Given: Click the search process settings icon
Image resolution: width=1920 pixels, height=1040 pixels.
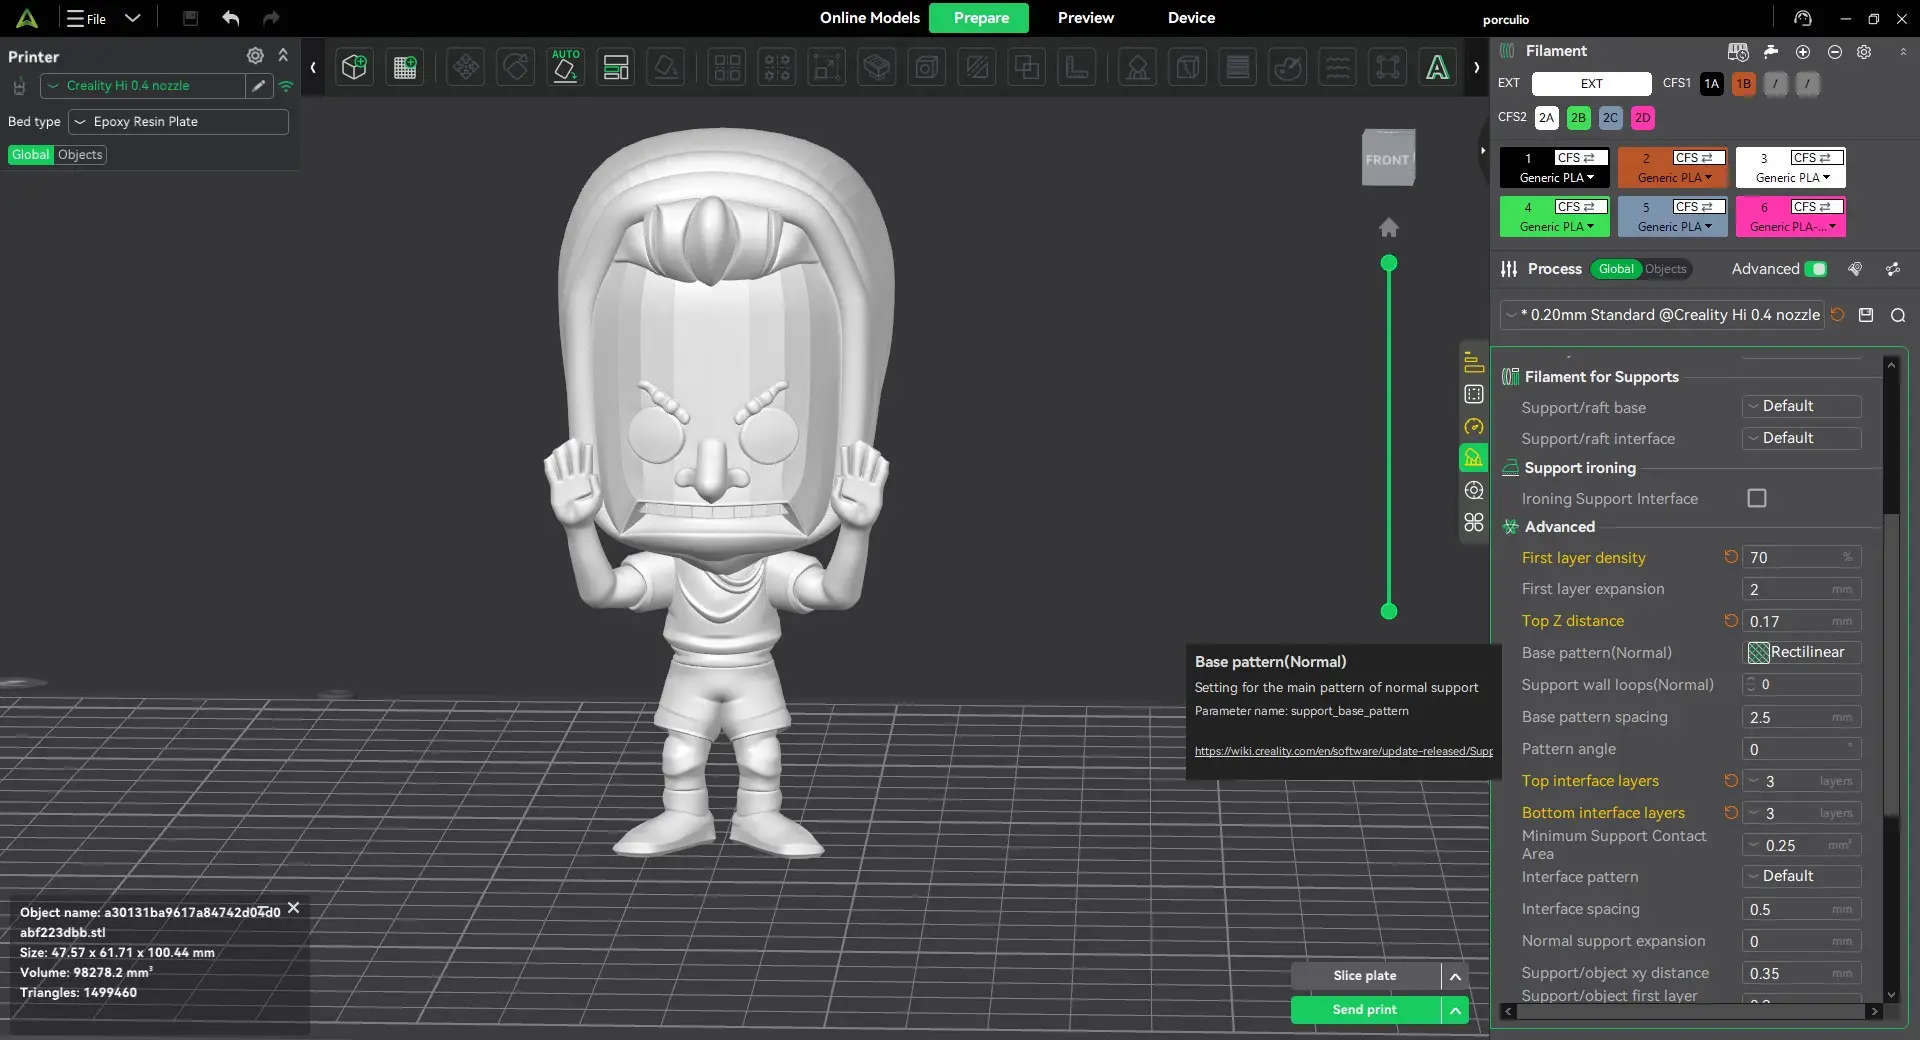Looking at the screenshot, I should (x=1897, y=315).
